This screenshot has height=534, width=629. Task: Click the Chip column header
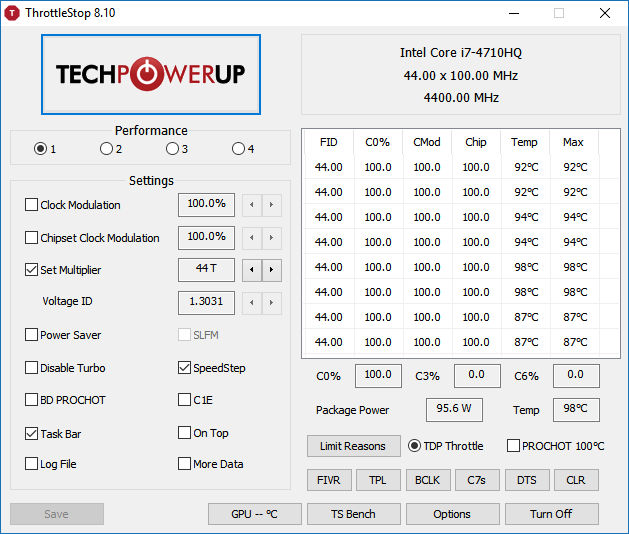[476, 142]
